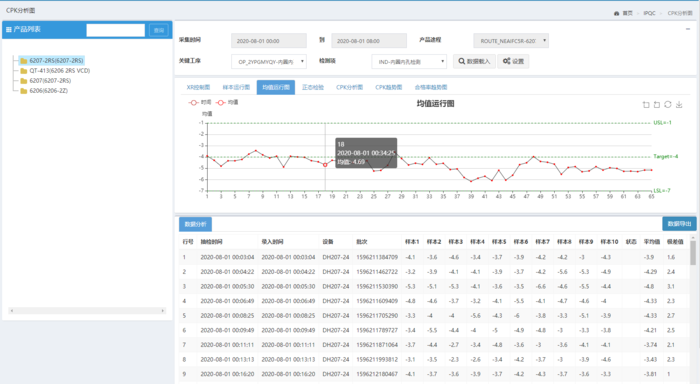Viewport: 700px width, 384px height.
Task: Follow the IPQC breadcrumb link
Action: tap(650, 13)
